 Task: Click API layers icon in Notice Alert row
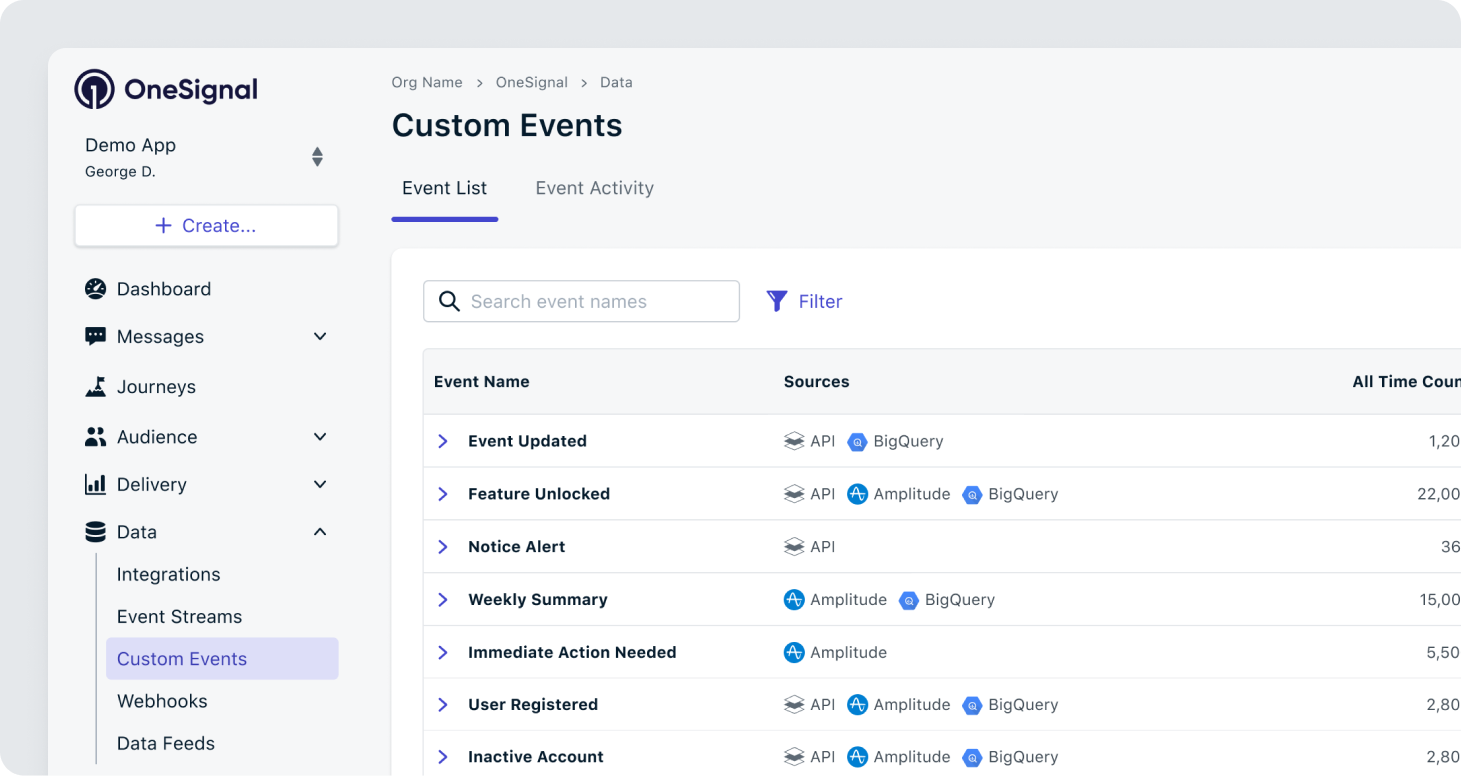tap(794, 547)
